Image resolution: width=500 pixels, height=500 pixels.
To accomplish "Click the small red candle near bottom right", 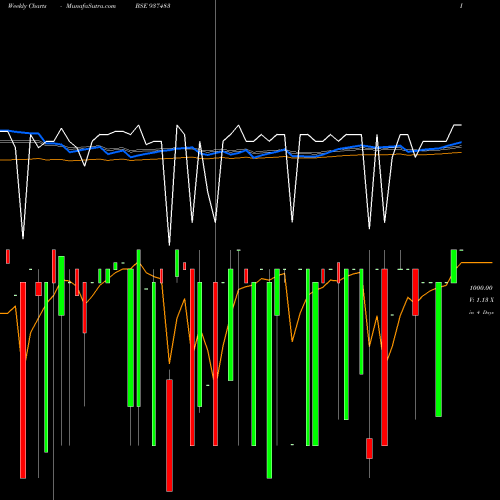I will [369, 449].
